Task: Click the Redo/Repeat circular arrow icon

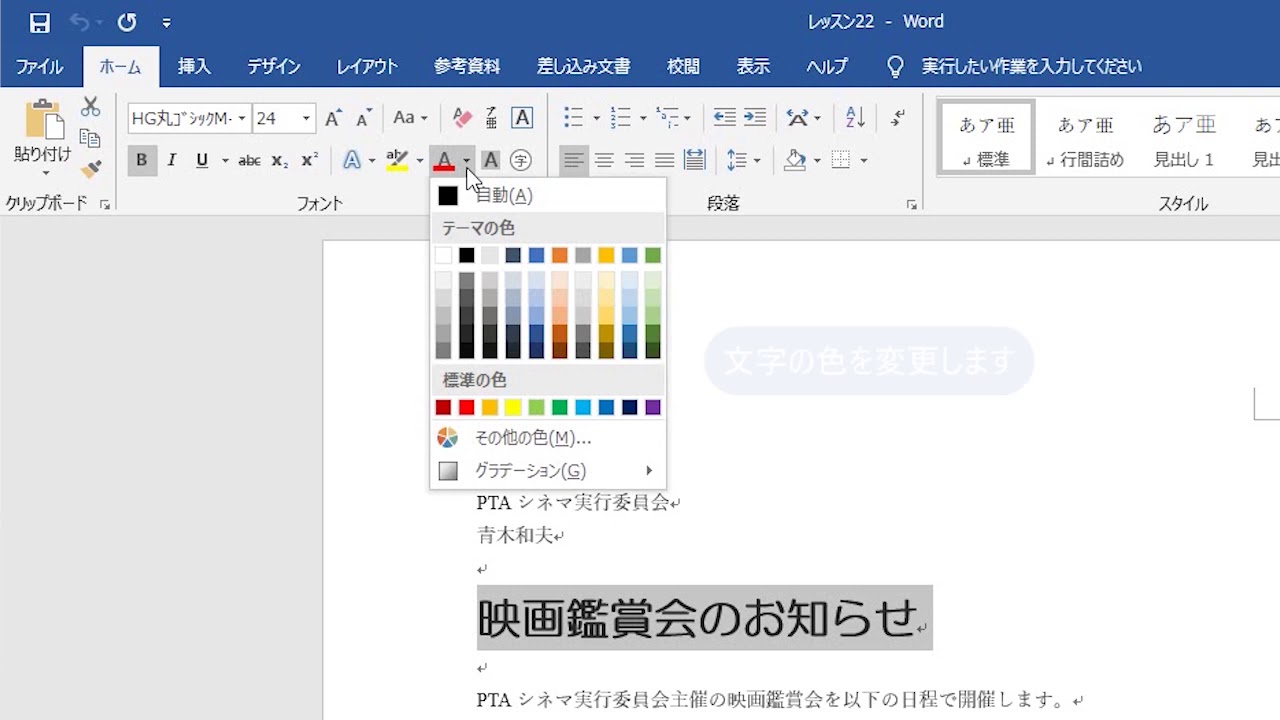Action: tap(127, 22)
